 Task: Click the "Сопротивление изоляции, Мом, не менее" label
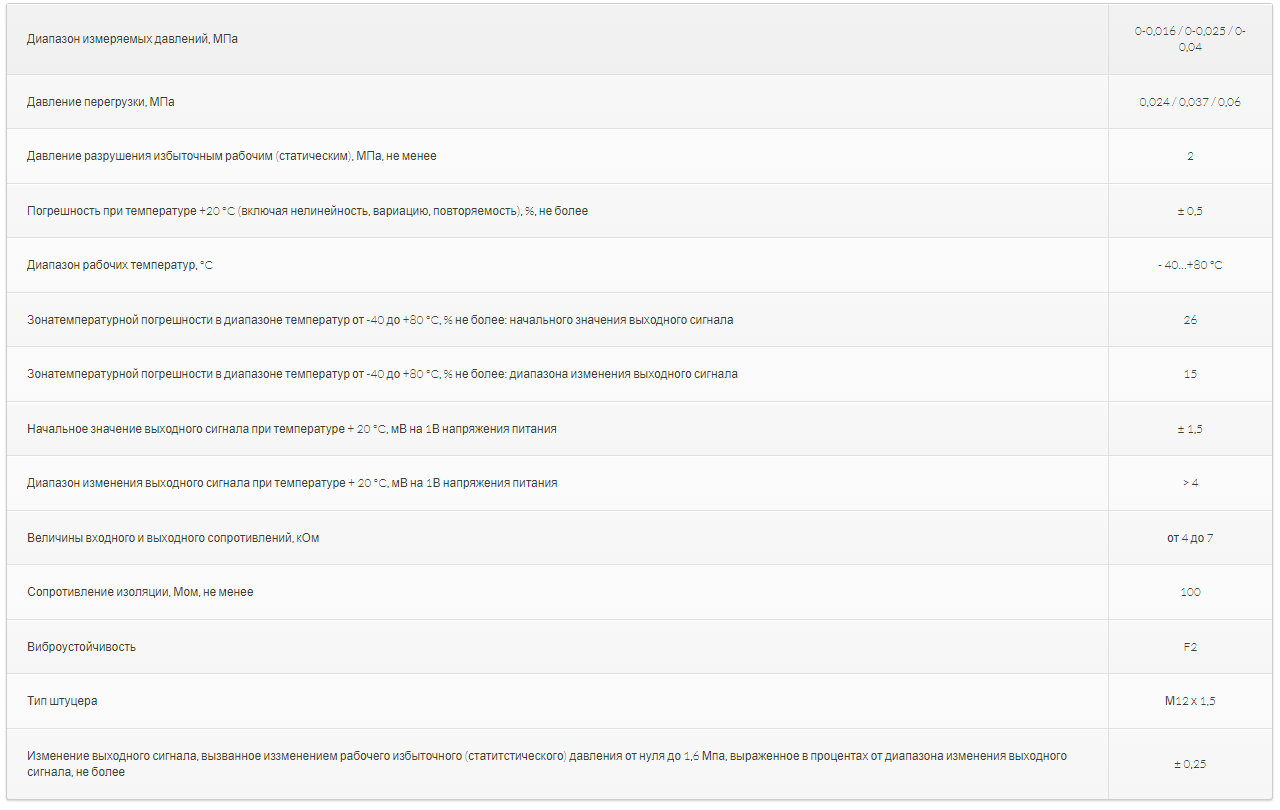tap(140, 592)
